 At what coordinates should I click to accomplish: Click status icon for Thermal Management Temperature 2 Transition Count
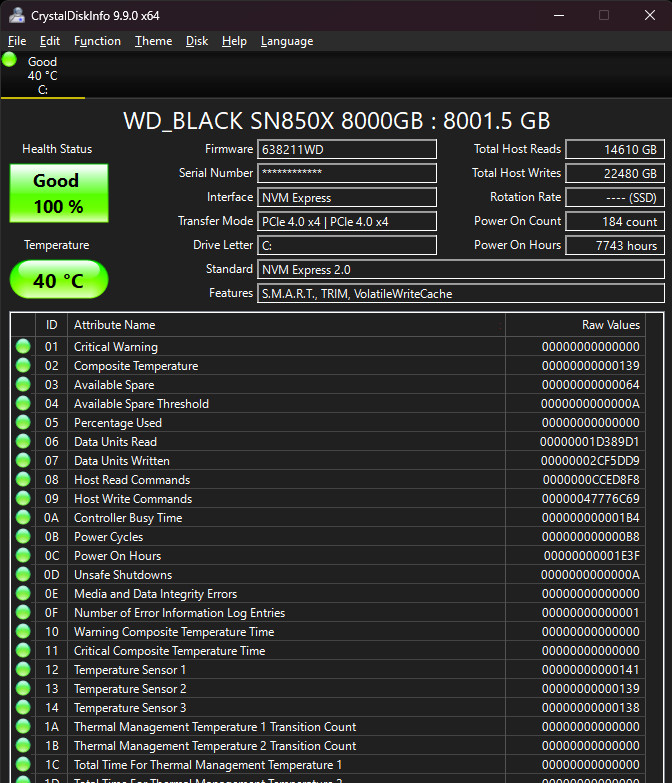point(23,745)
